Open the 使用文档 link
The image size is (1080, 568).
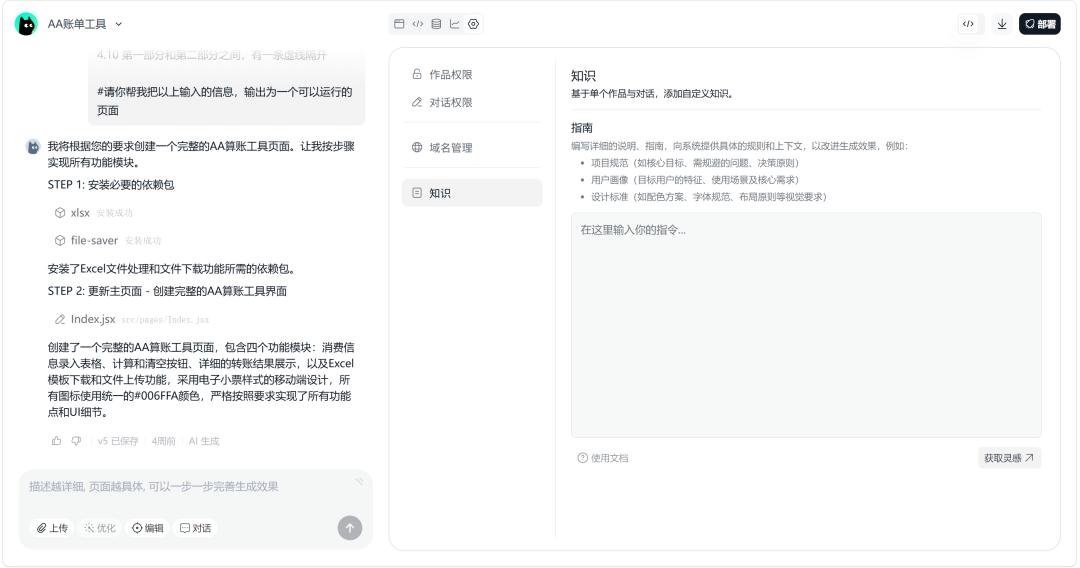(603, 458)
